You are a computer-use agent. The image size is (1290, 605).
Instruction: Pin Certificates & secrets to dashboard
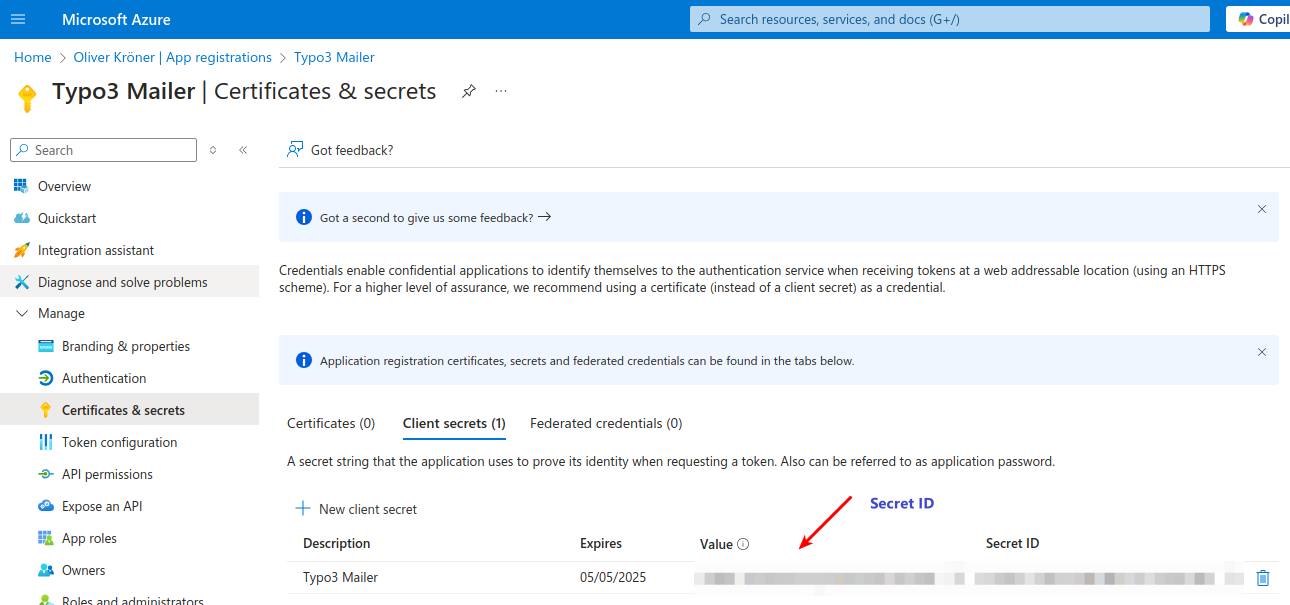pos(468,90)
